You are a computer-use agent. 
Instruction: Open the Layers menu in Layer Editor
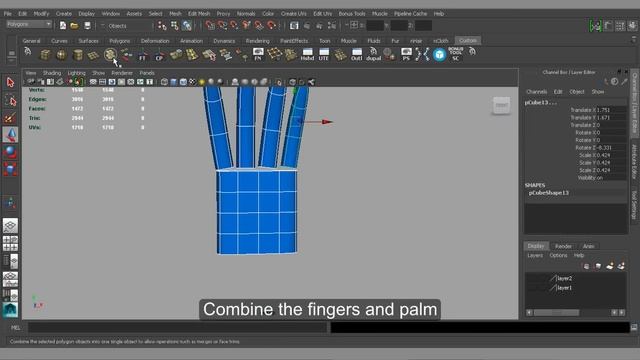click(535, 256)
